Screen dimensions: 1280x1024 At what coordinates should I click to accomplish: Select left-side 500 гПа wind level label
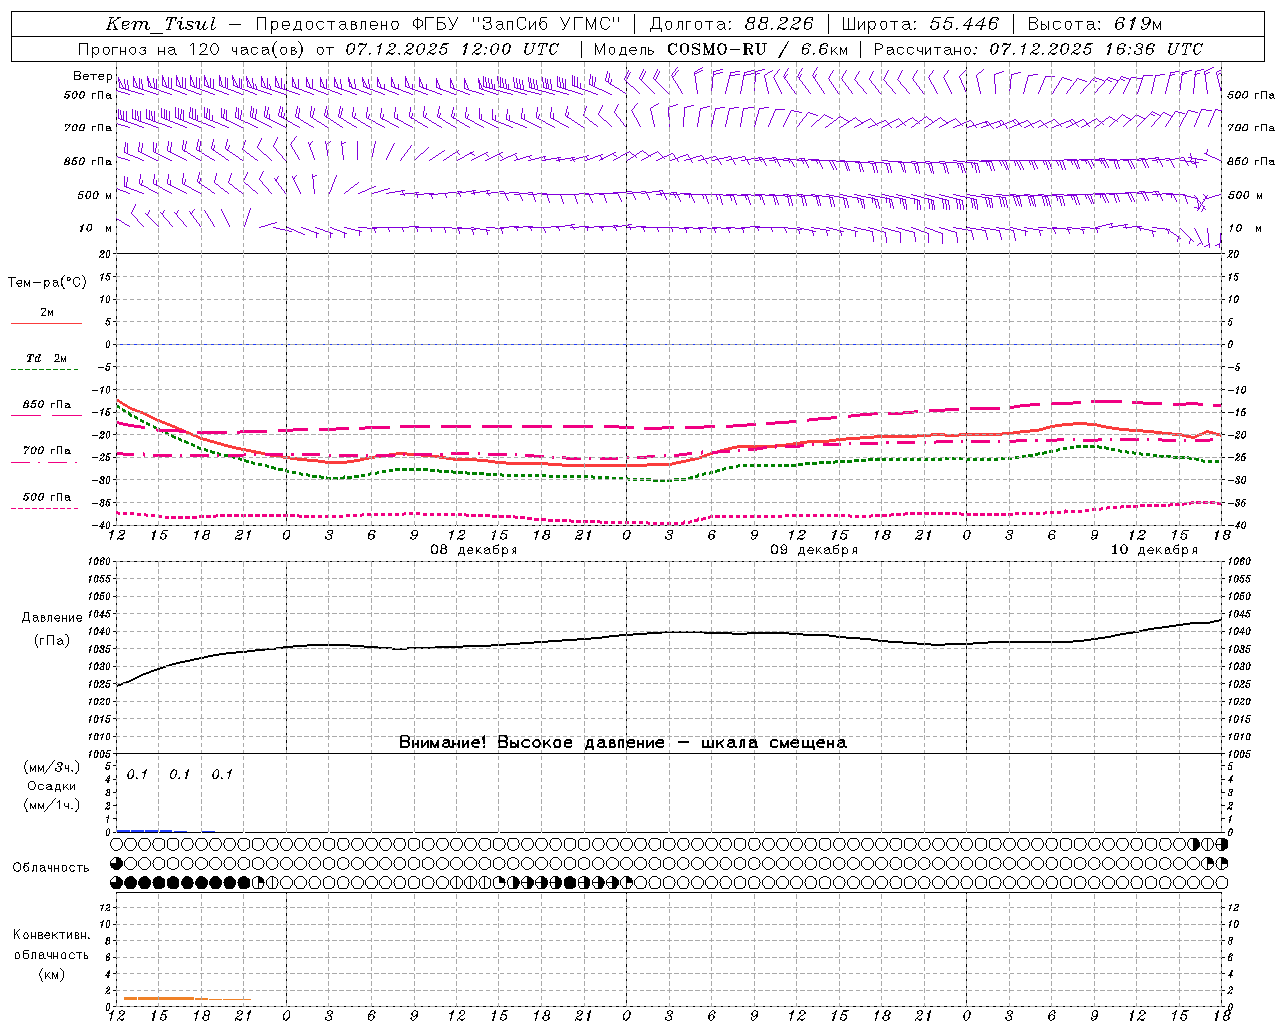coord(88,95)
